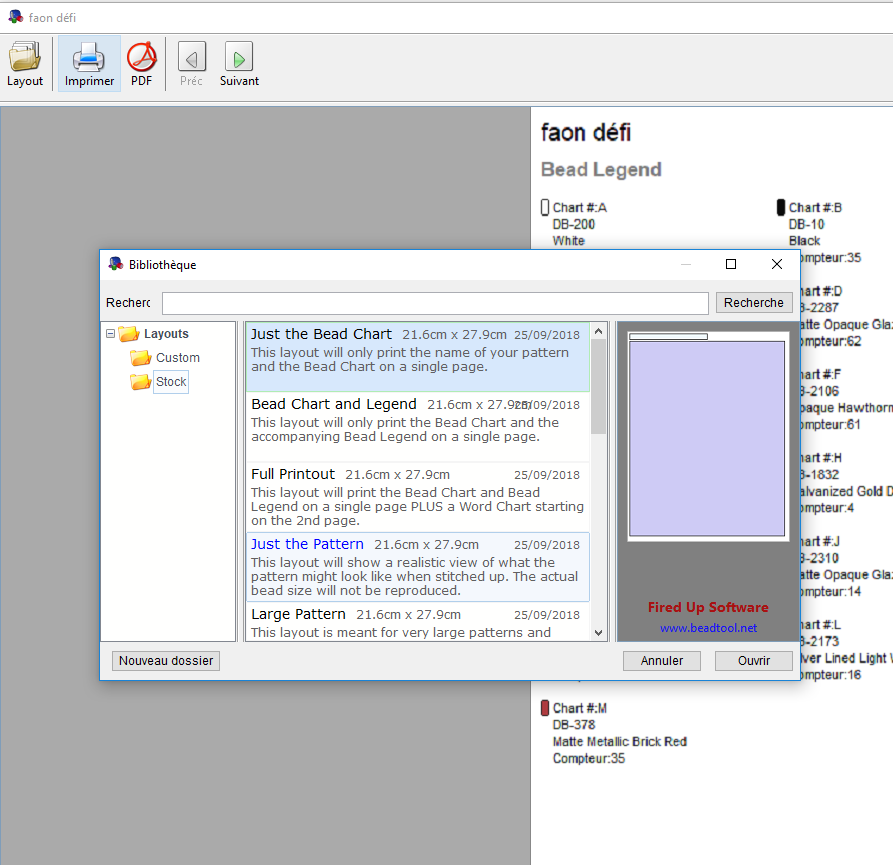Open the Custom layouts folder icon
The image size is (893, 865).
[x=140, y=357]
